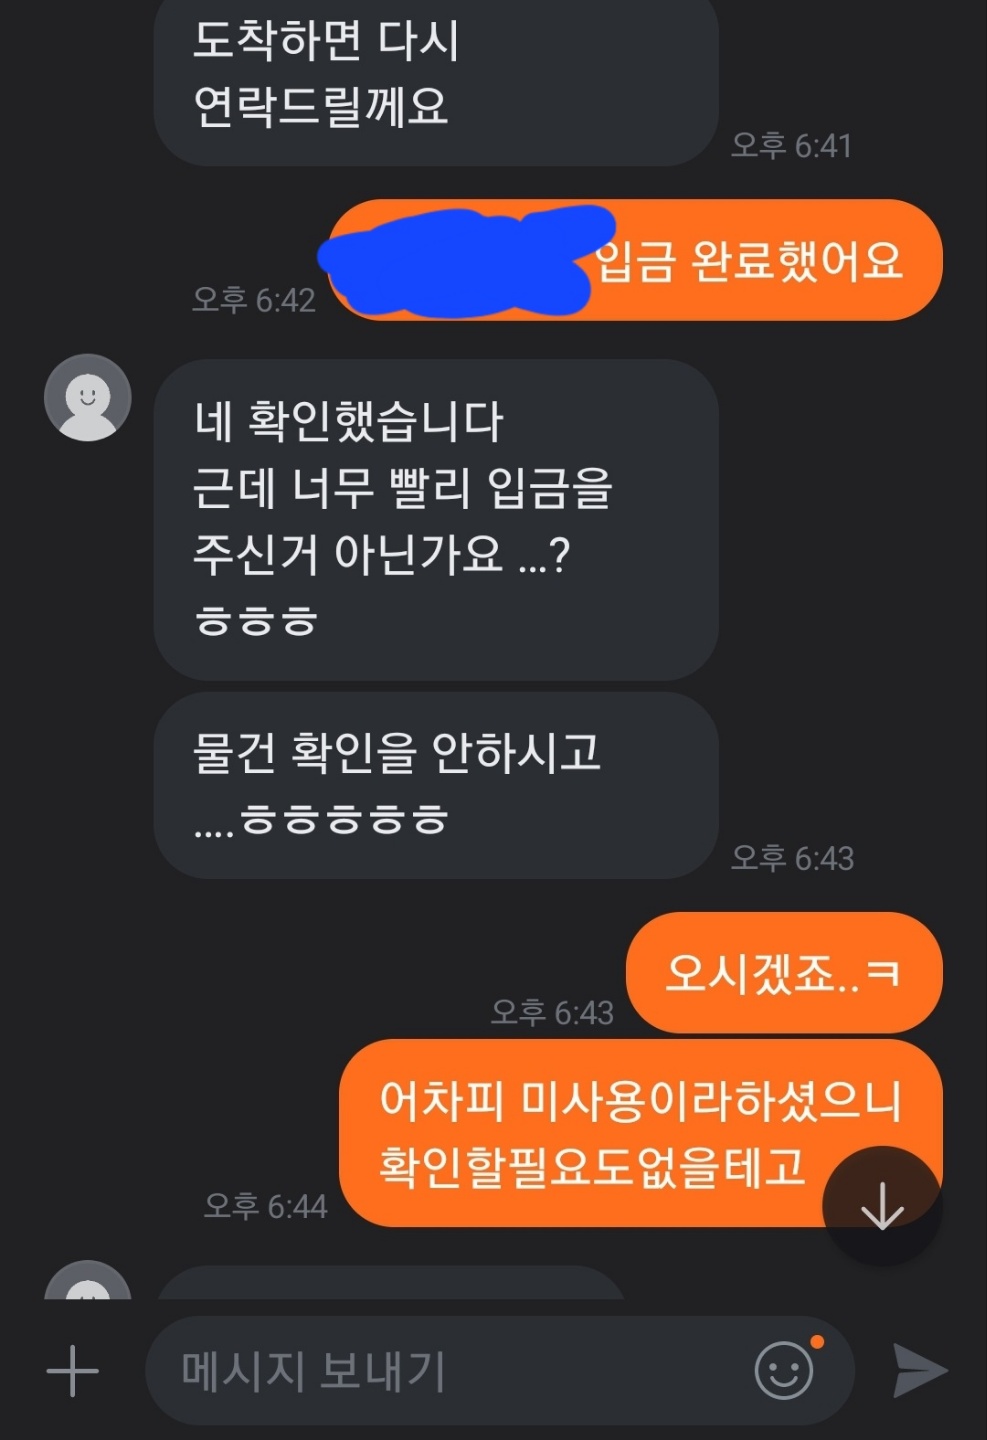Tap the 네 확인했습니다 message bubble

(436, 520)
